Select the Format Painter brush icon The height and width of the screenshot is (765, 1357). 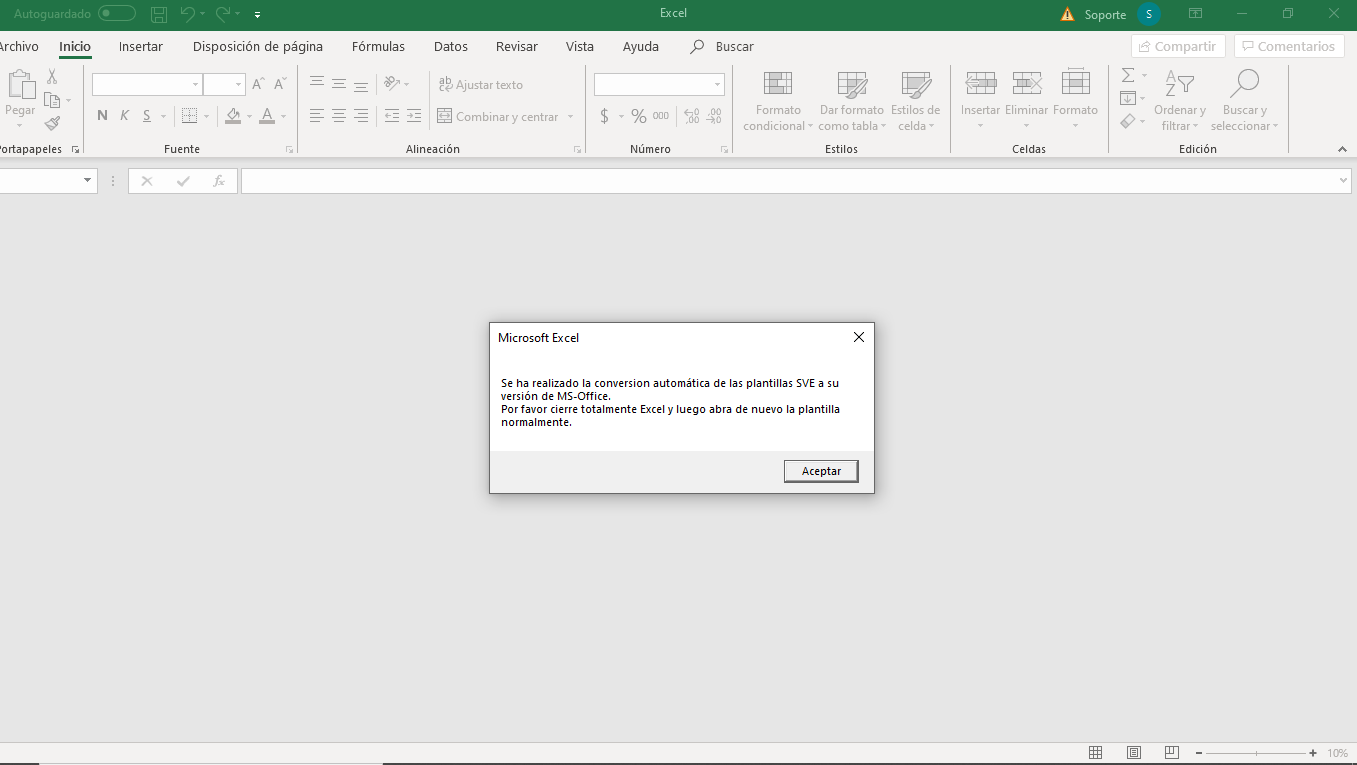pyautogui.click(x=52, y=123)
